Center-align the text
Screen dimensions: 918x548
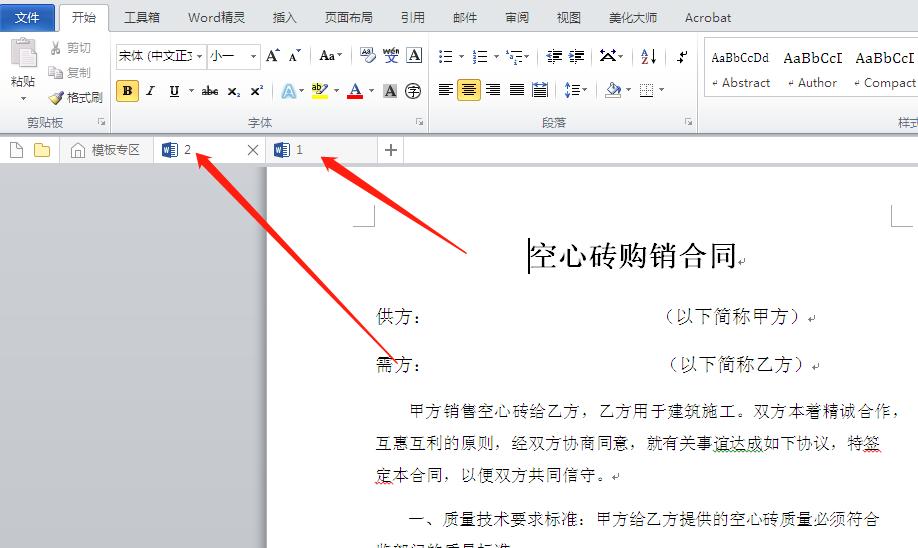469,90
